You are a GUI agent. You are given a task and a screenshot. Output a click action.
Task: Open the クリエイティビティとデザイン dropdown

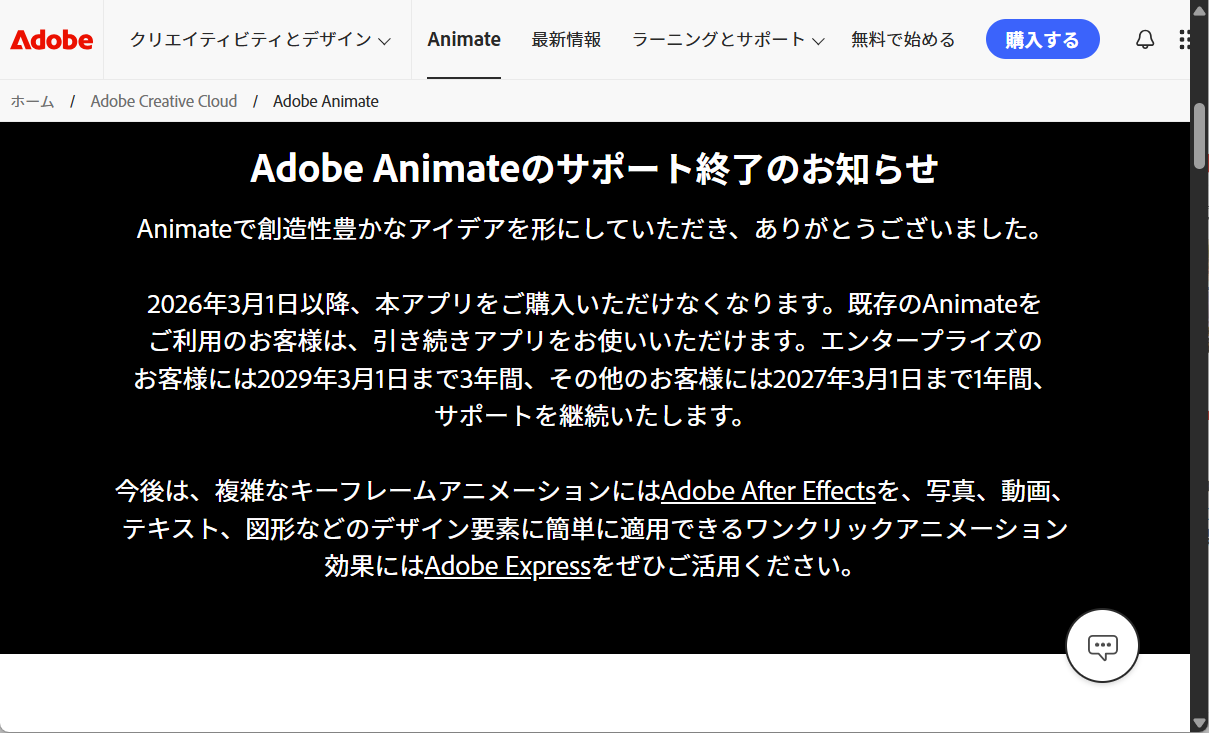pos(248,39)
